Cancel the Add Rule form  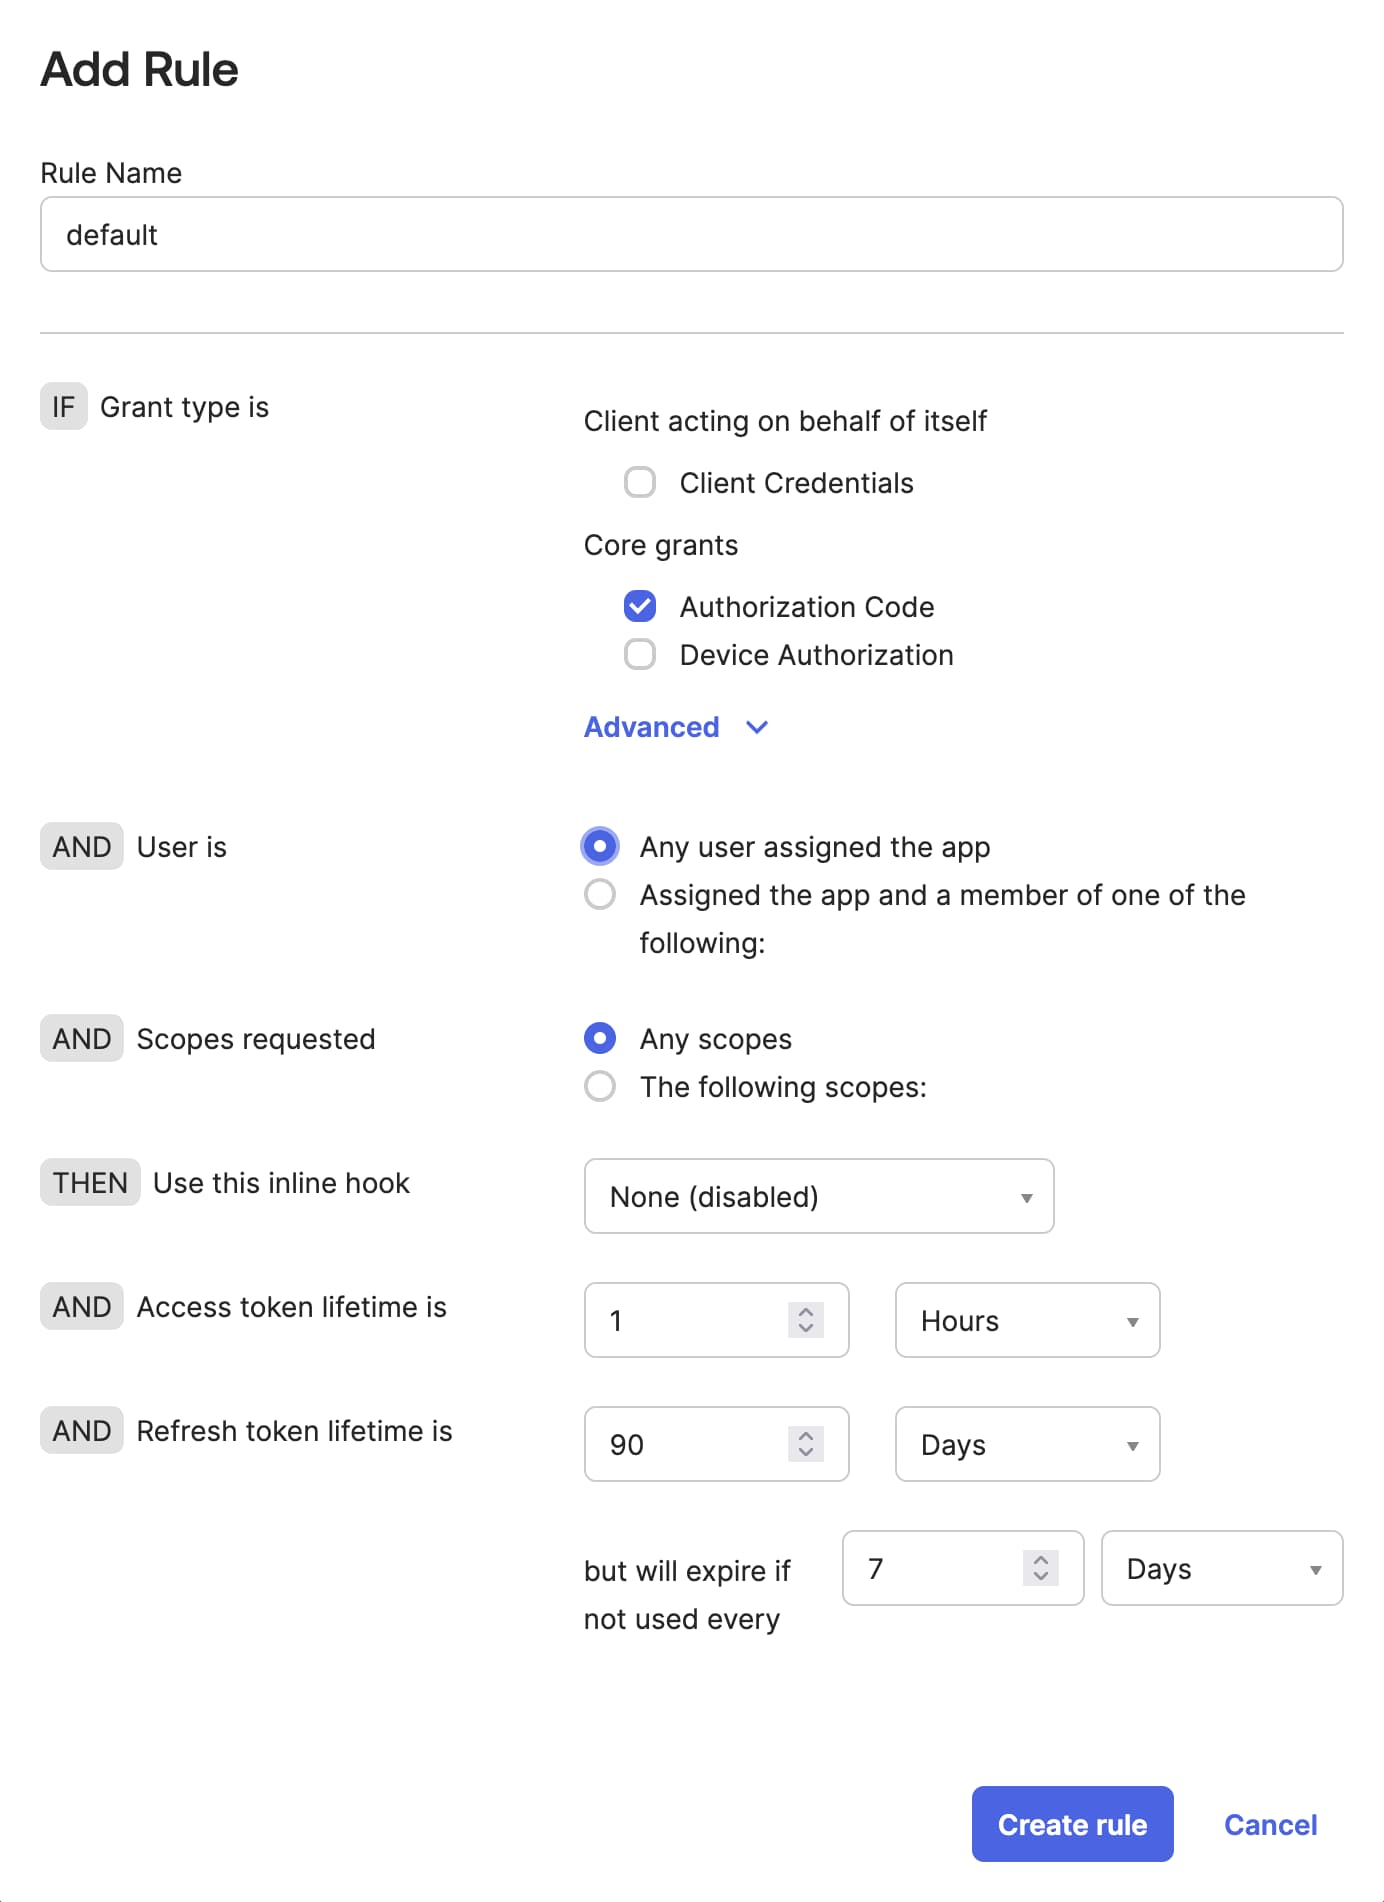pyautogui.click(x=1270, y=1824)
